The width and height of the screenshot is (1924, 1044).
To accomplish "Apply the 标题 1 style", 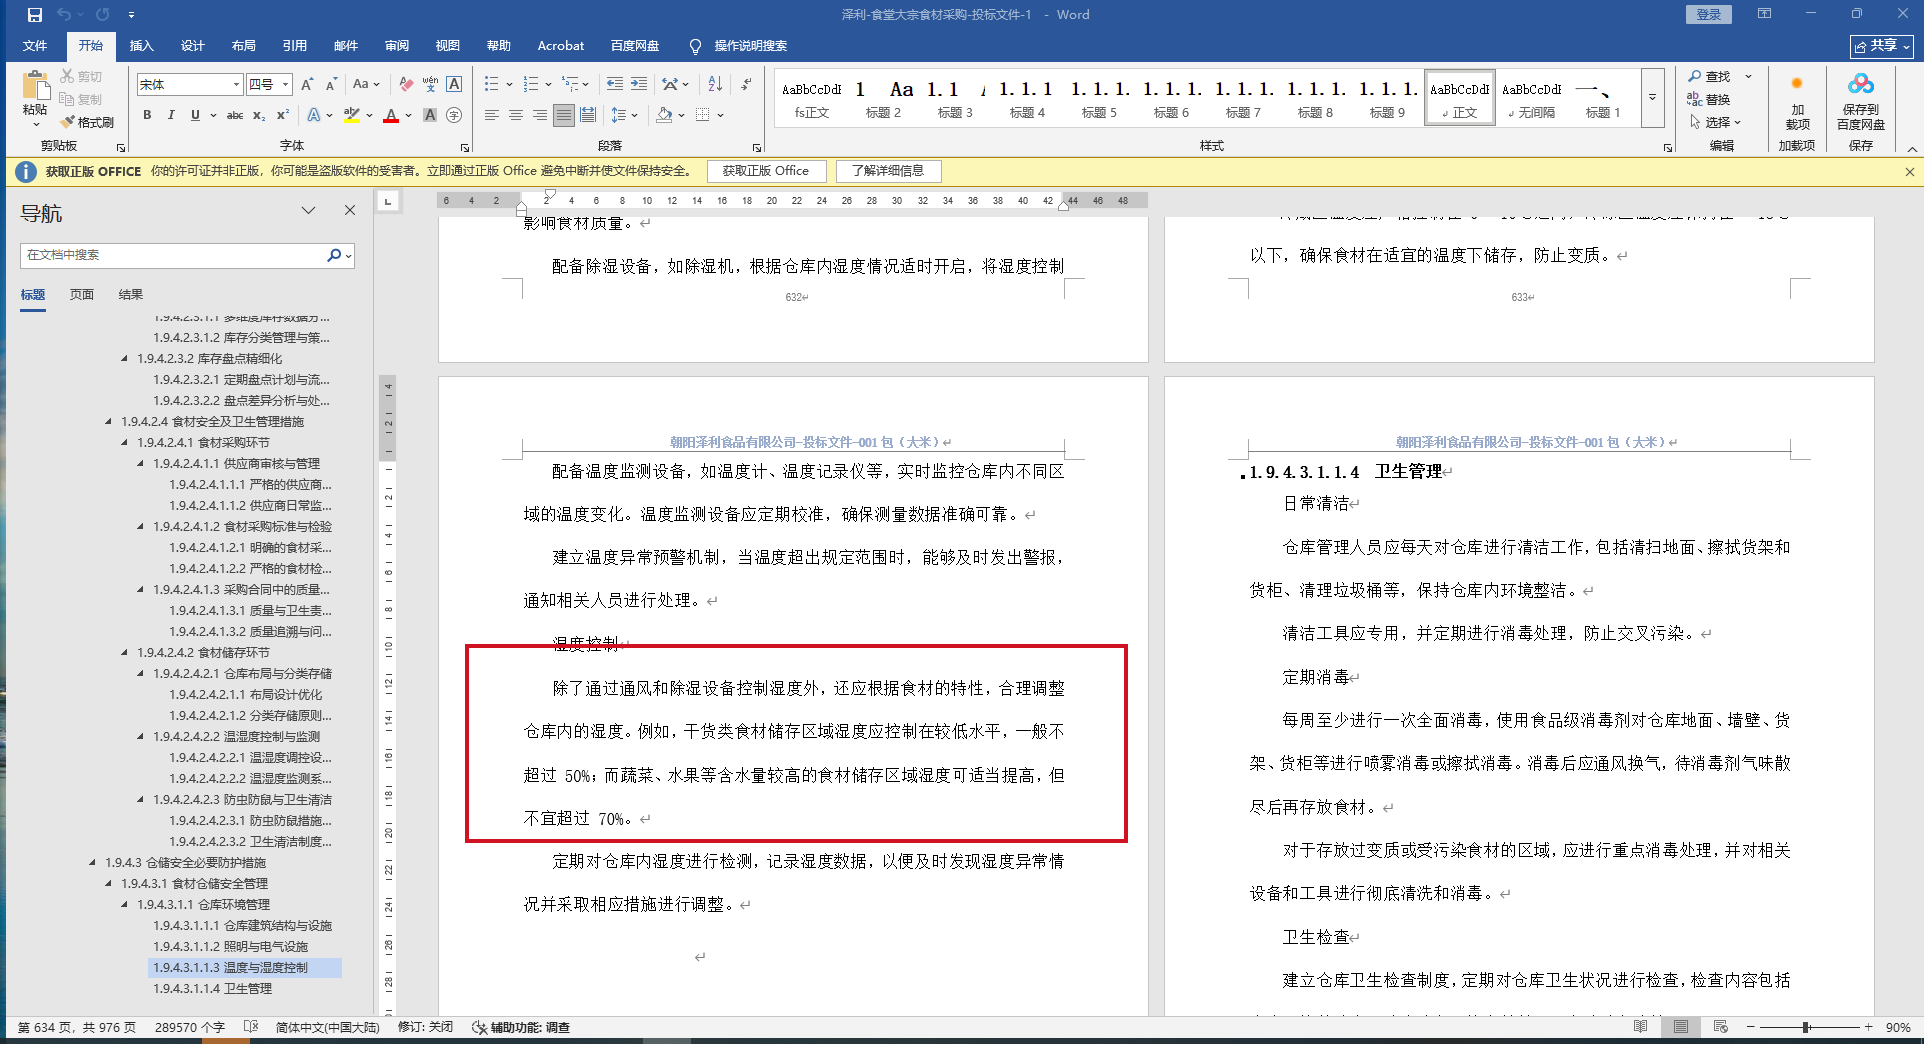I will click(x=1603, y=98).
